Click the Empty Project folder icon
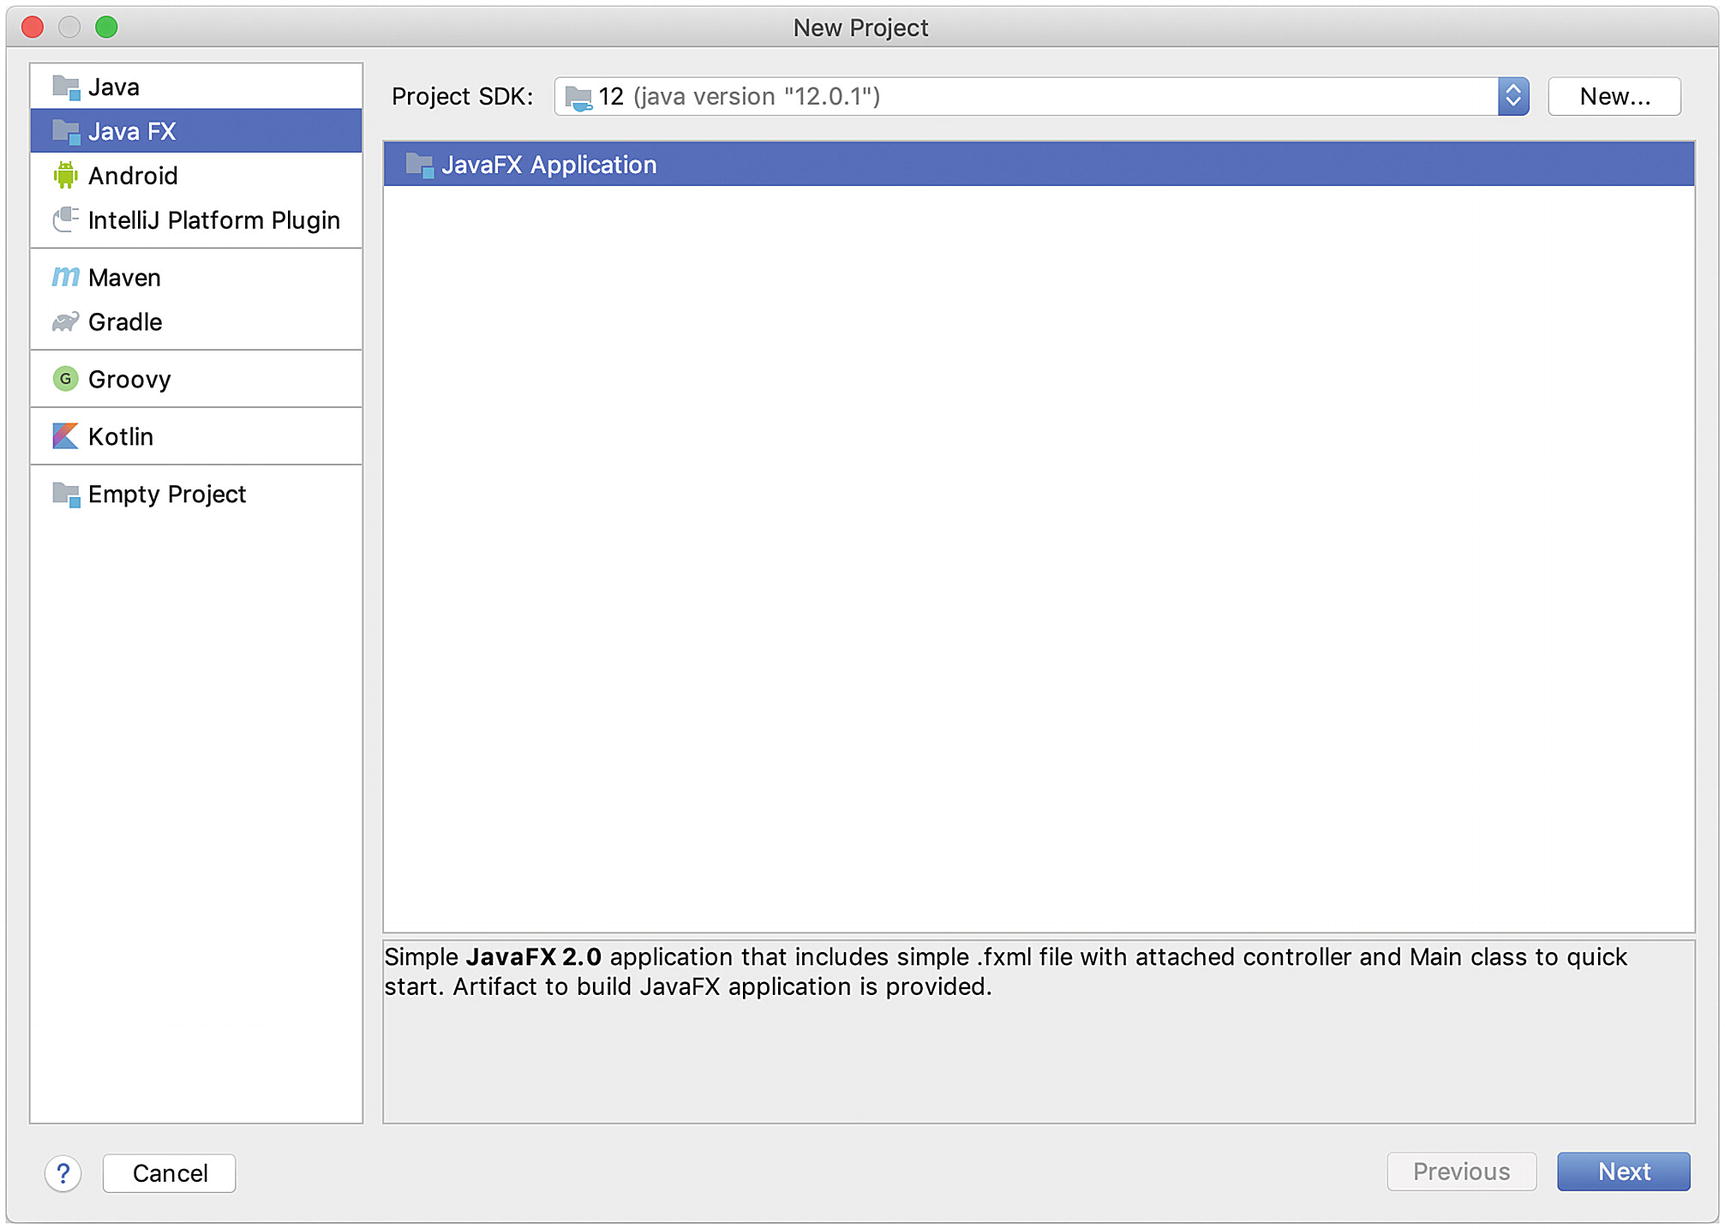Image resolution: width=1725 pixels, height=1229 pixels. tap(66, 493)
